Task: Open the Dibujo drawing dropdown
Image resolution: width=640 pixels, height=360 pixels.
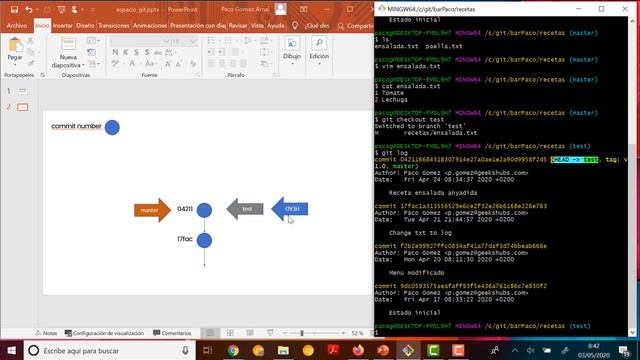Action: click(x=292, y=50)
